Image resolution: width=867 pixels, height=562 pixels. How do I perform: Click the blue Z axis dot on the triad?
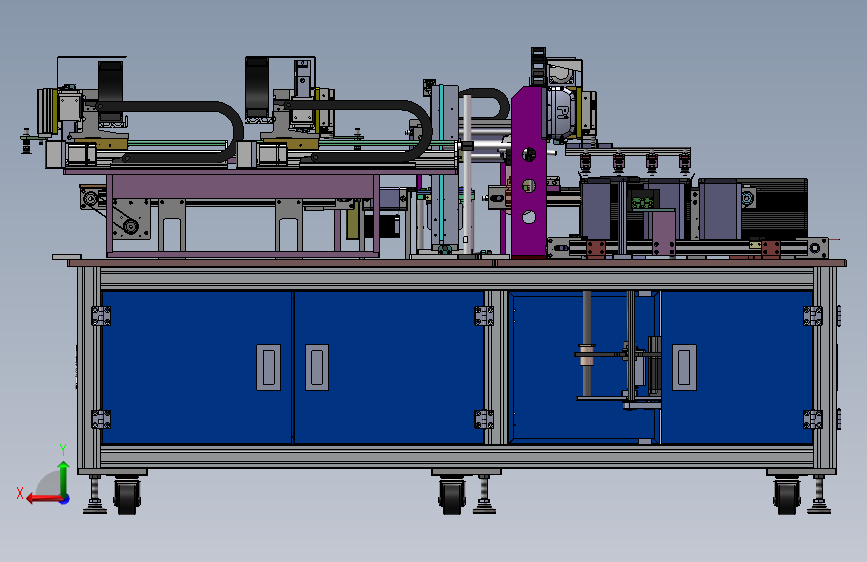coord(65,499)
